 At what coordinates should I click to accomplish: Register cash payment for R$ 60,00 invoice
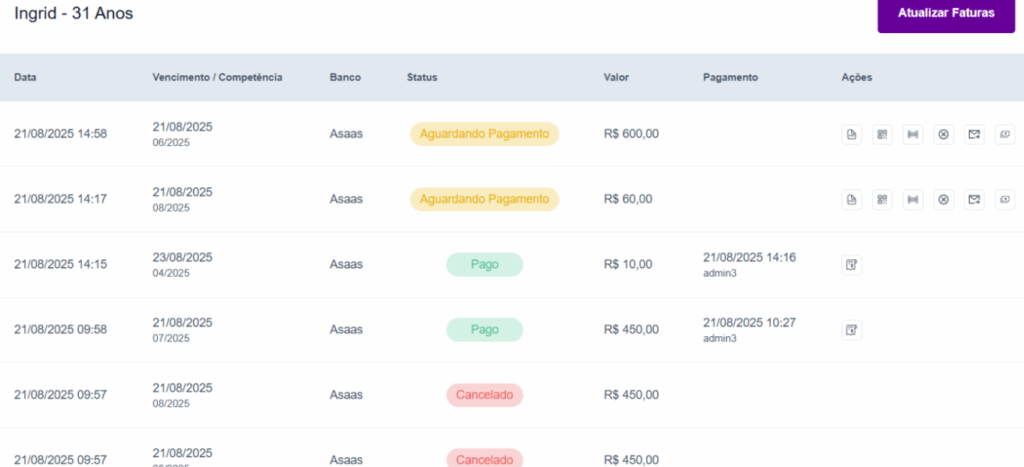coord(1004,200)
